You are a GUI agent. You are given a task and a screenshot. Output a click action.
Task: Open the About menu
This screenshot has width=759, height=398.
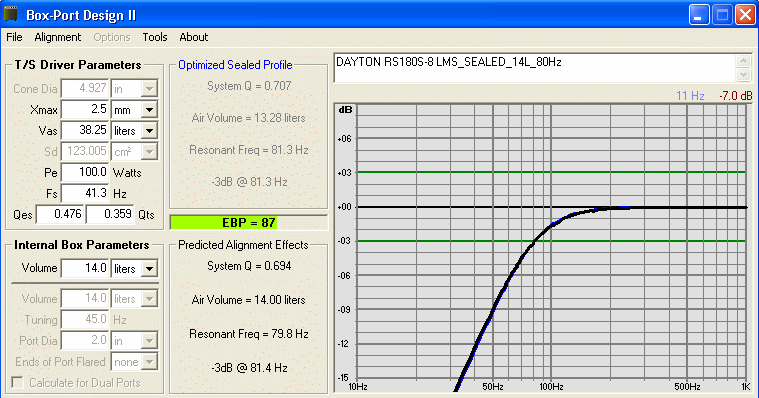click(194, 37)
